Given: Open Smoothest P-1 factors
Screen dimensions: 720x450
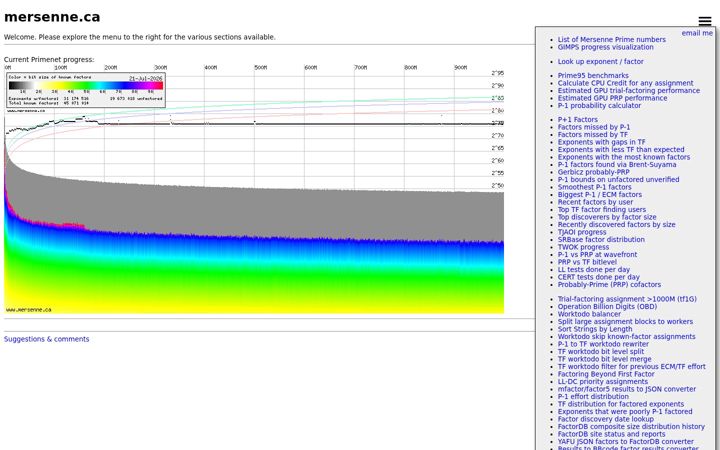Looking at the screenshot, I should coord(595,187).
